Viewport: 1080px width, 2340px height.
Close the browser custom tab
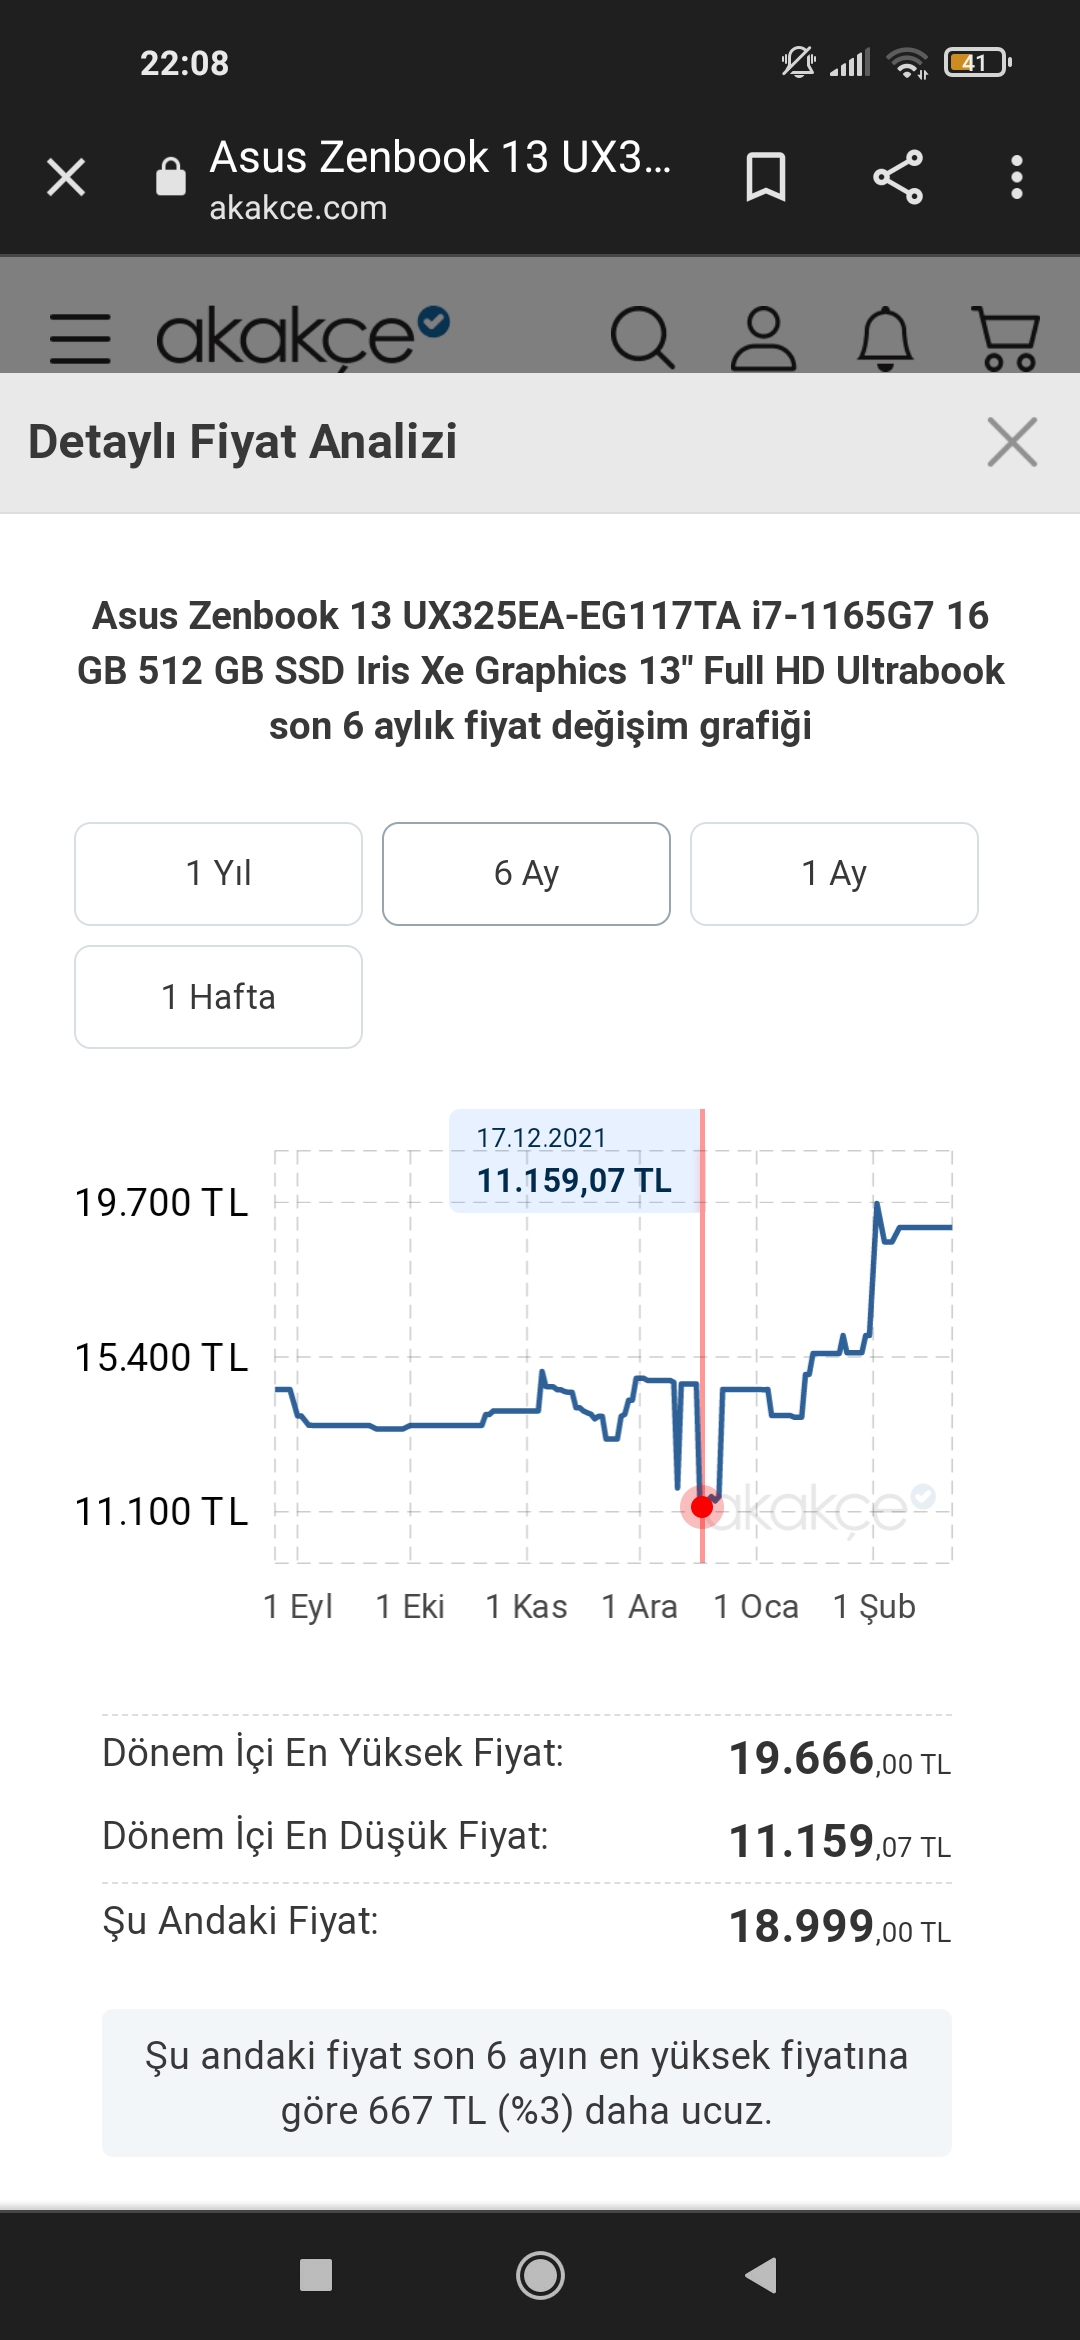tap(66, 178)
